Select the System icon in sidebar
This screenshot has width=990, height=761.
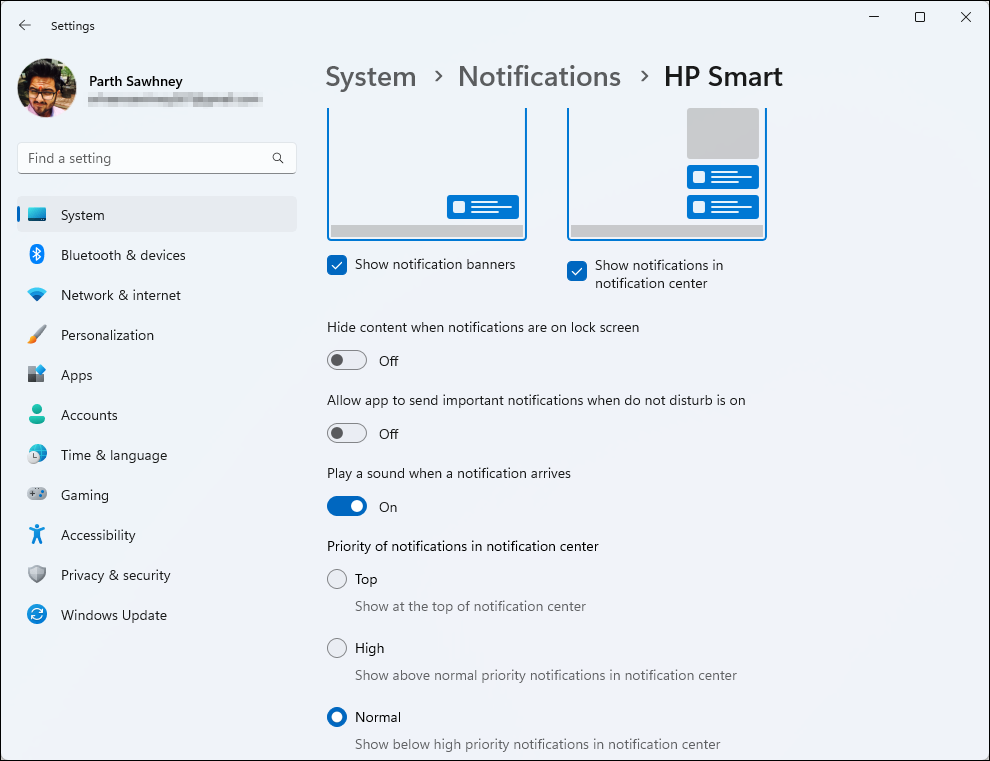tap(38, 214)
